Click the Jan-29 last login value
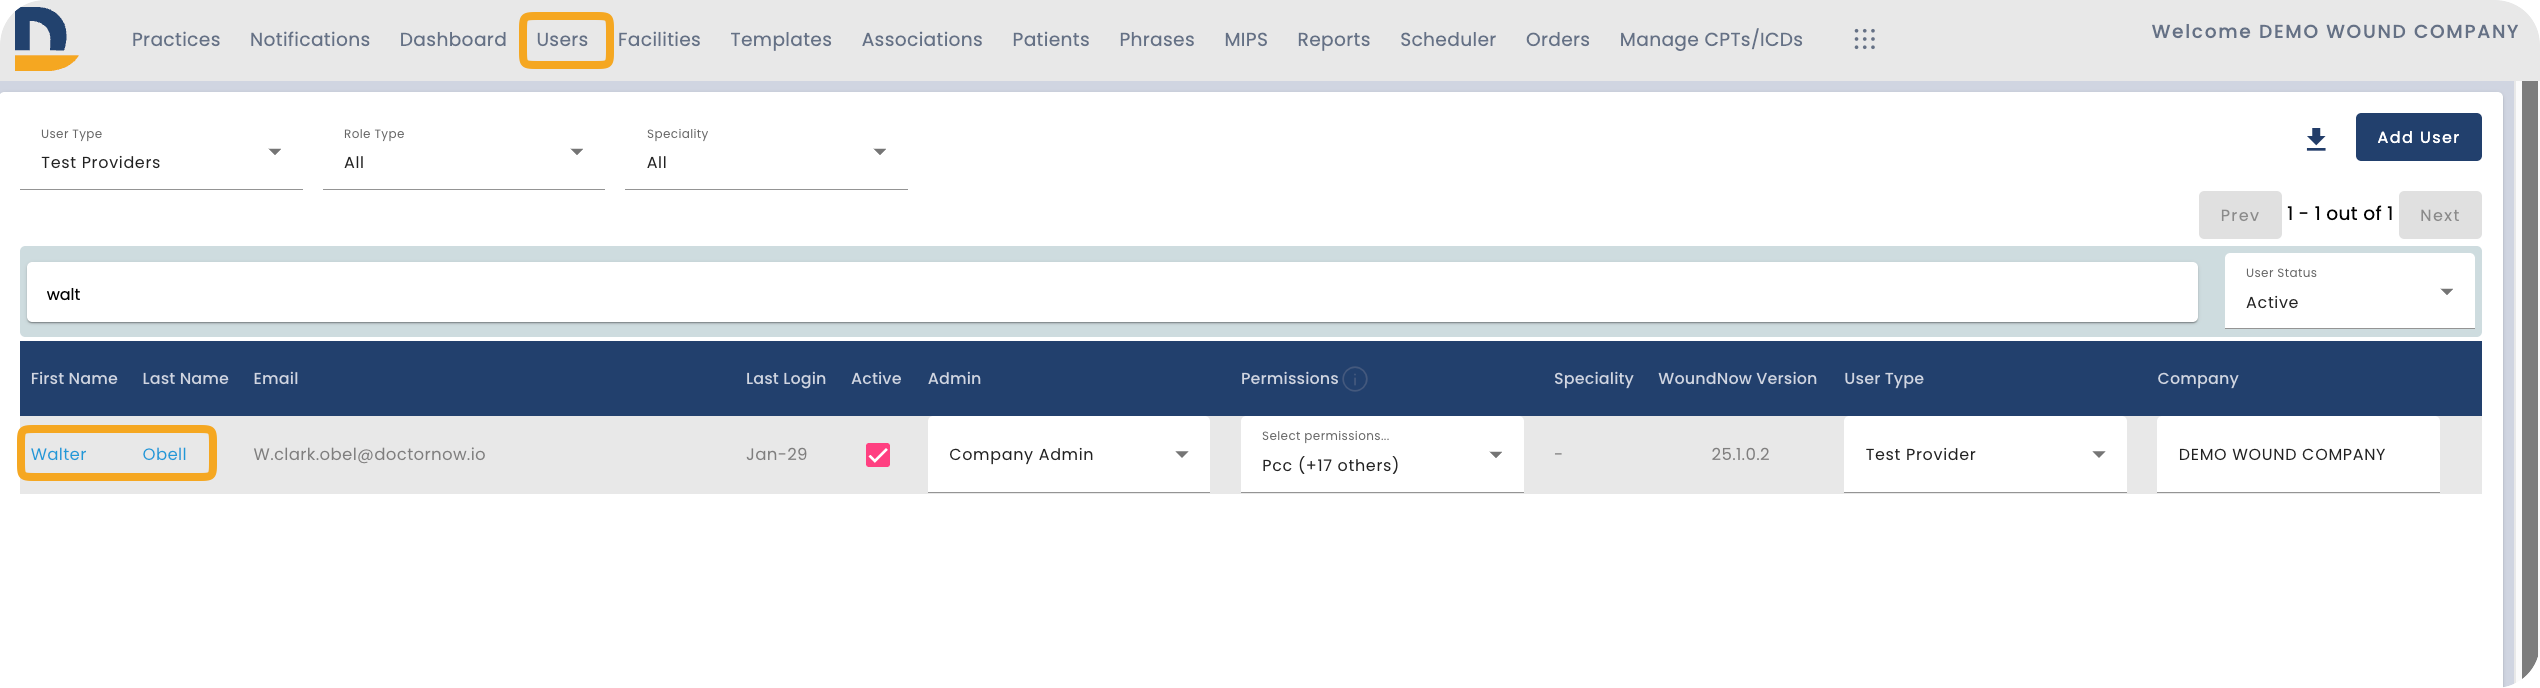2540x688 pixels. tap(776, 454)
